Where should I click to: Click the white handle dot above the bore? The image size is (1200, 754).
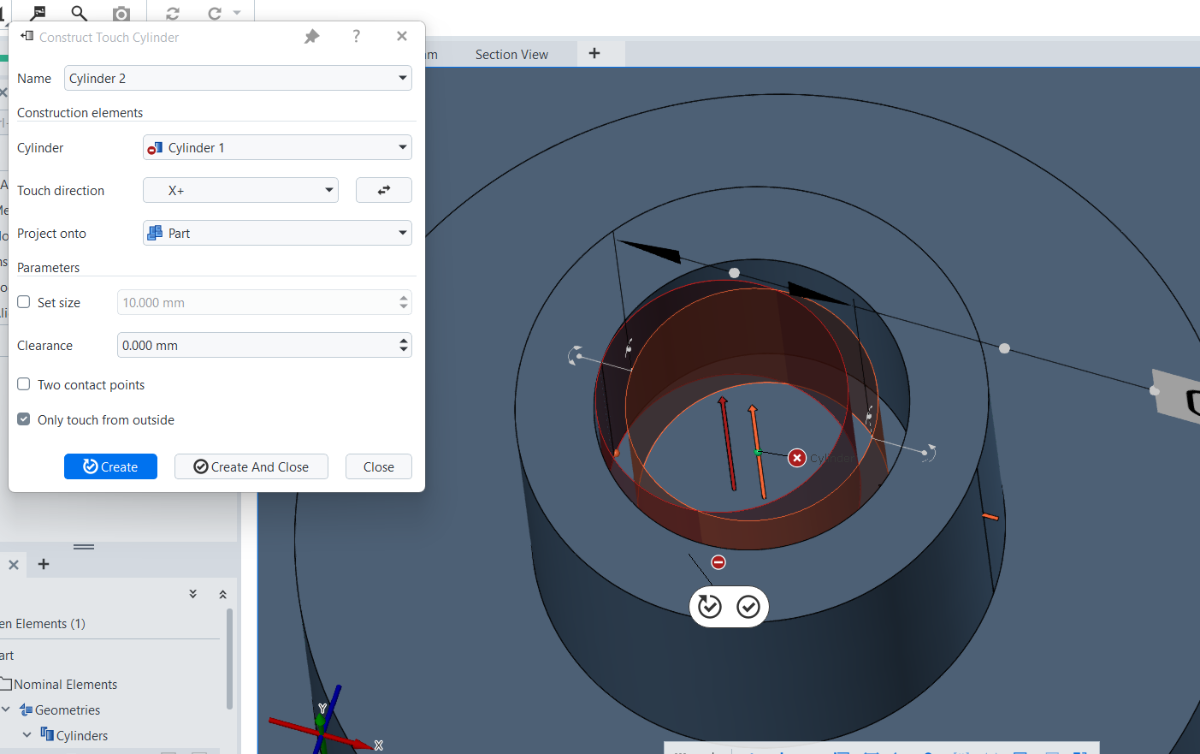coord(734,273)
